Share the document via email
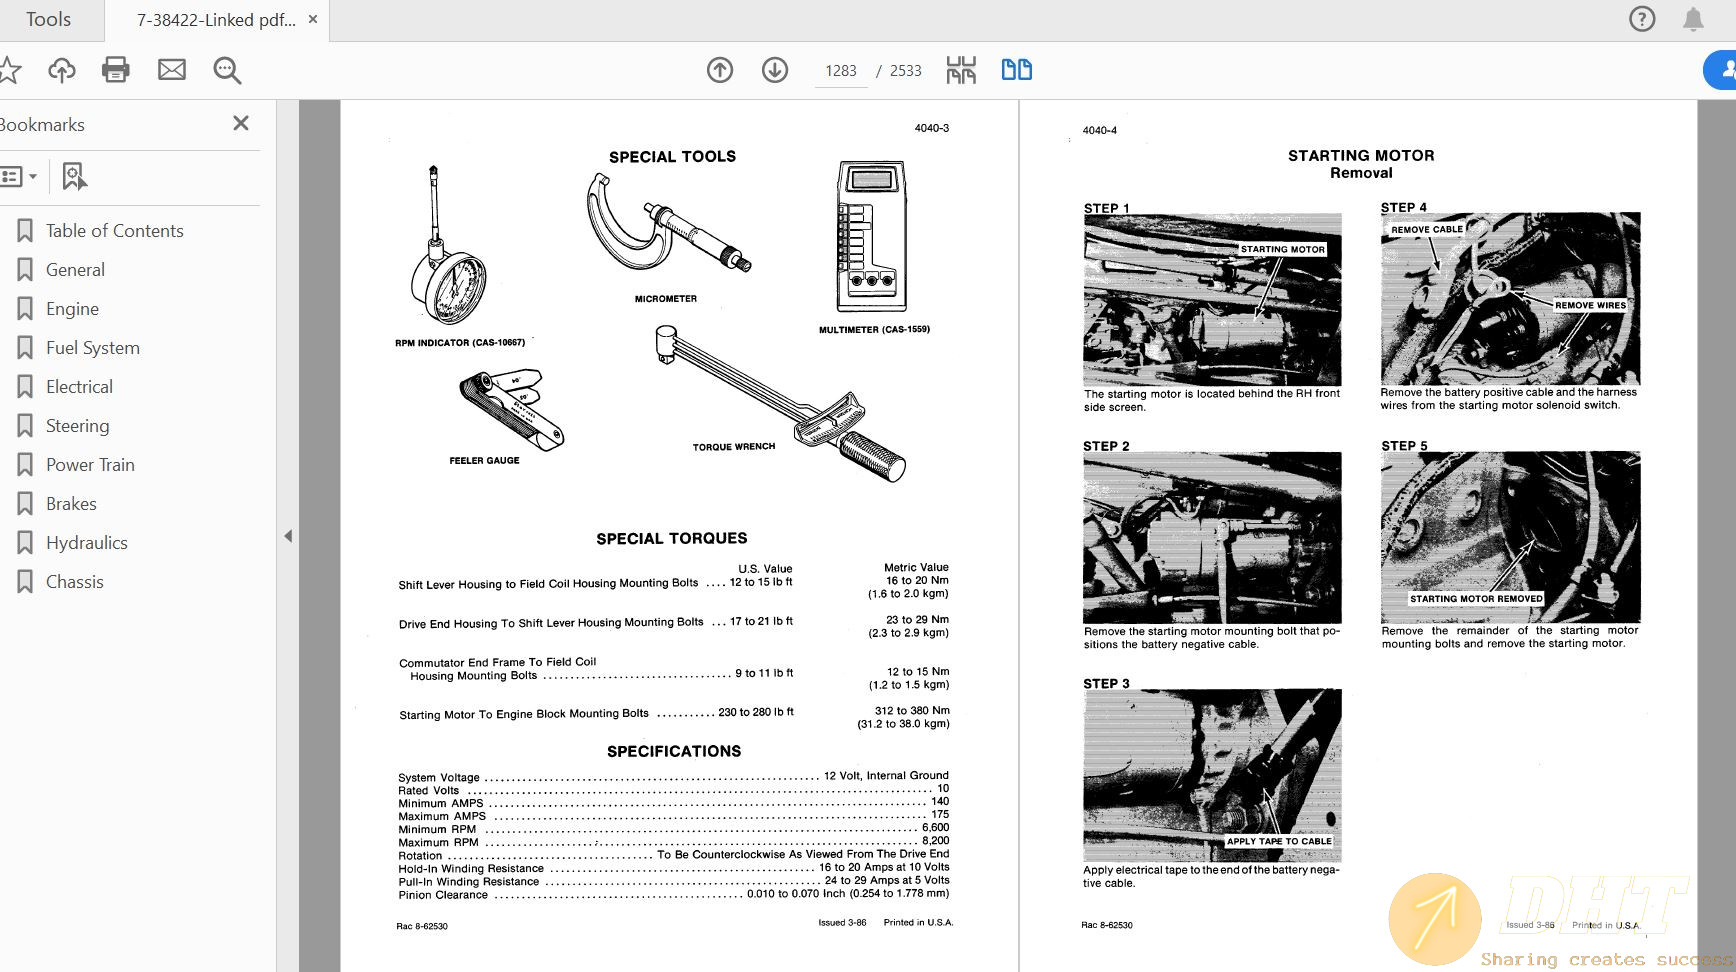Viewport: 1736px width, 972px height. click(171, 70)
